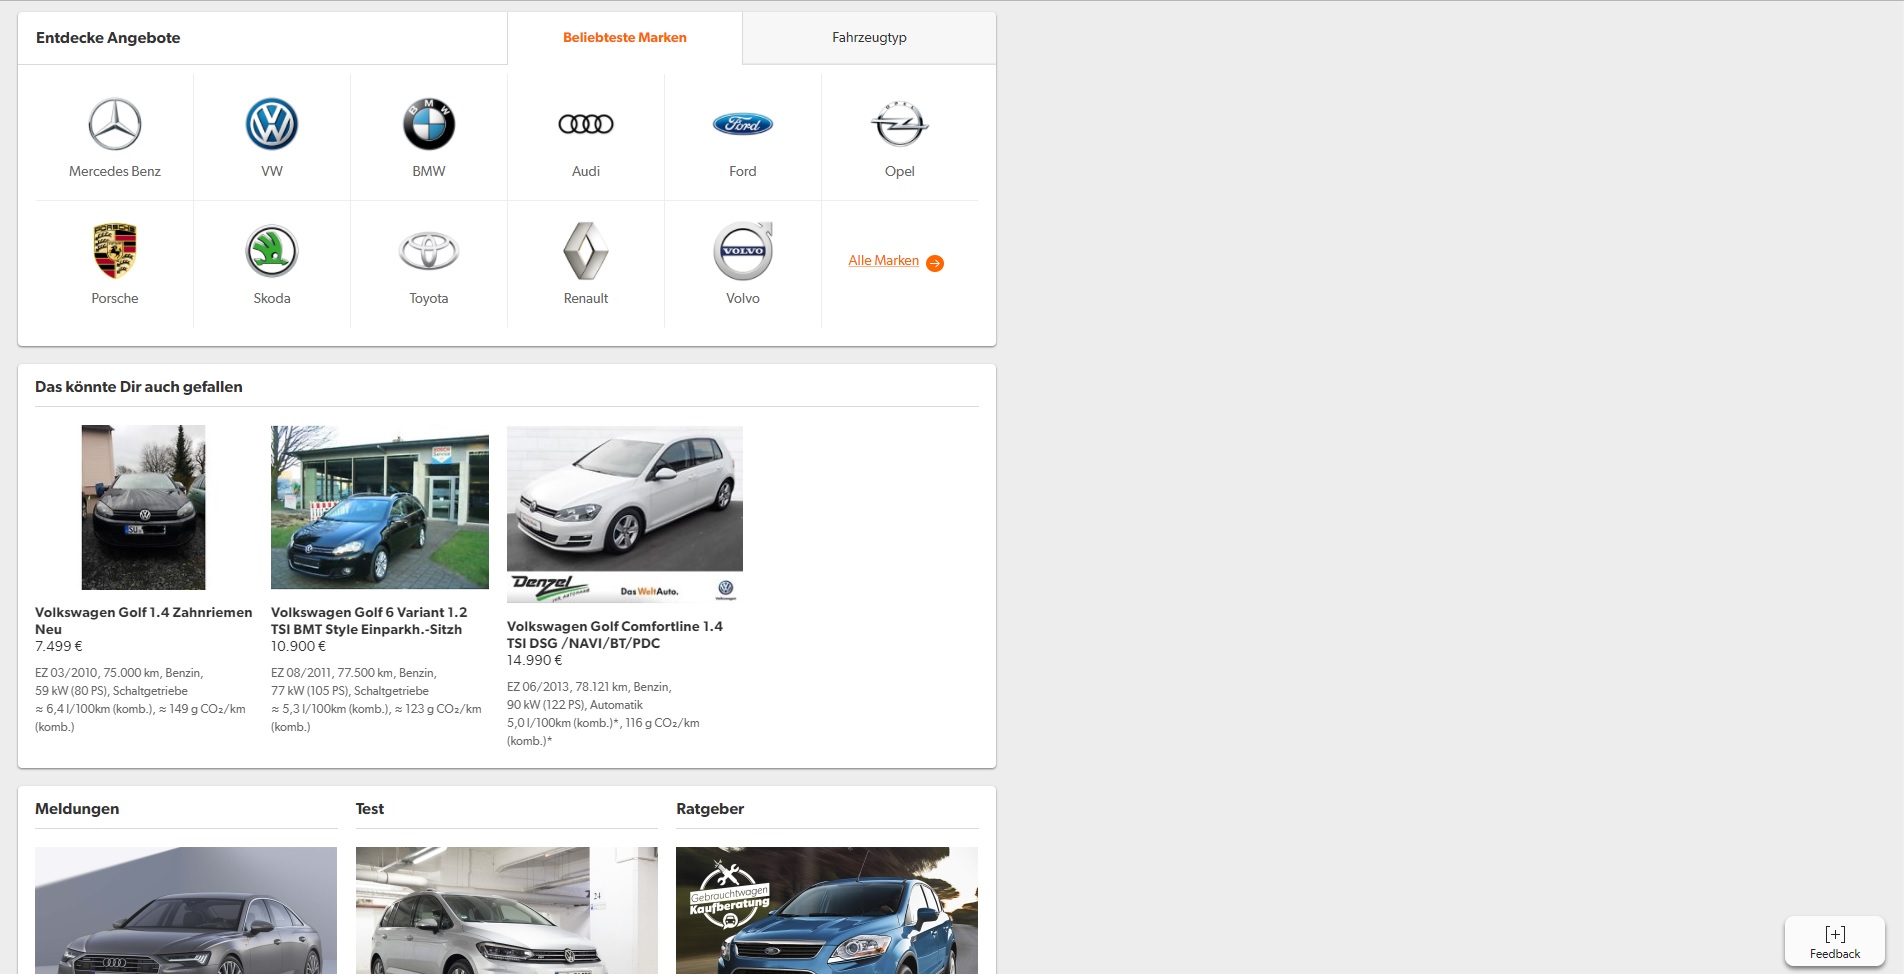Viewport: 1904px width, 974px height.
Task: Click the orange arrow next to Alle Marken
Action: [935, 263]
